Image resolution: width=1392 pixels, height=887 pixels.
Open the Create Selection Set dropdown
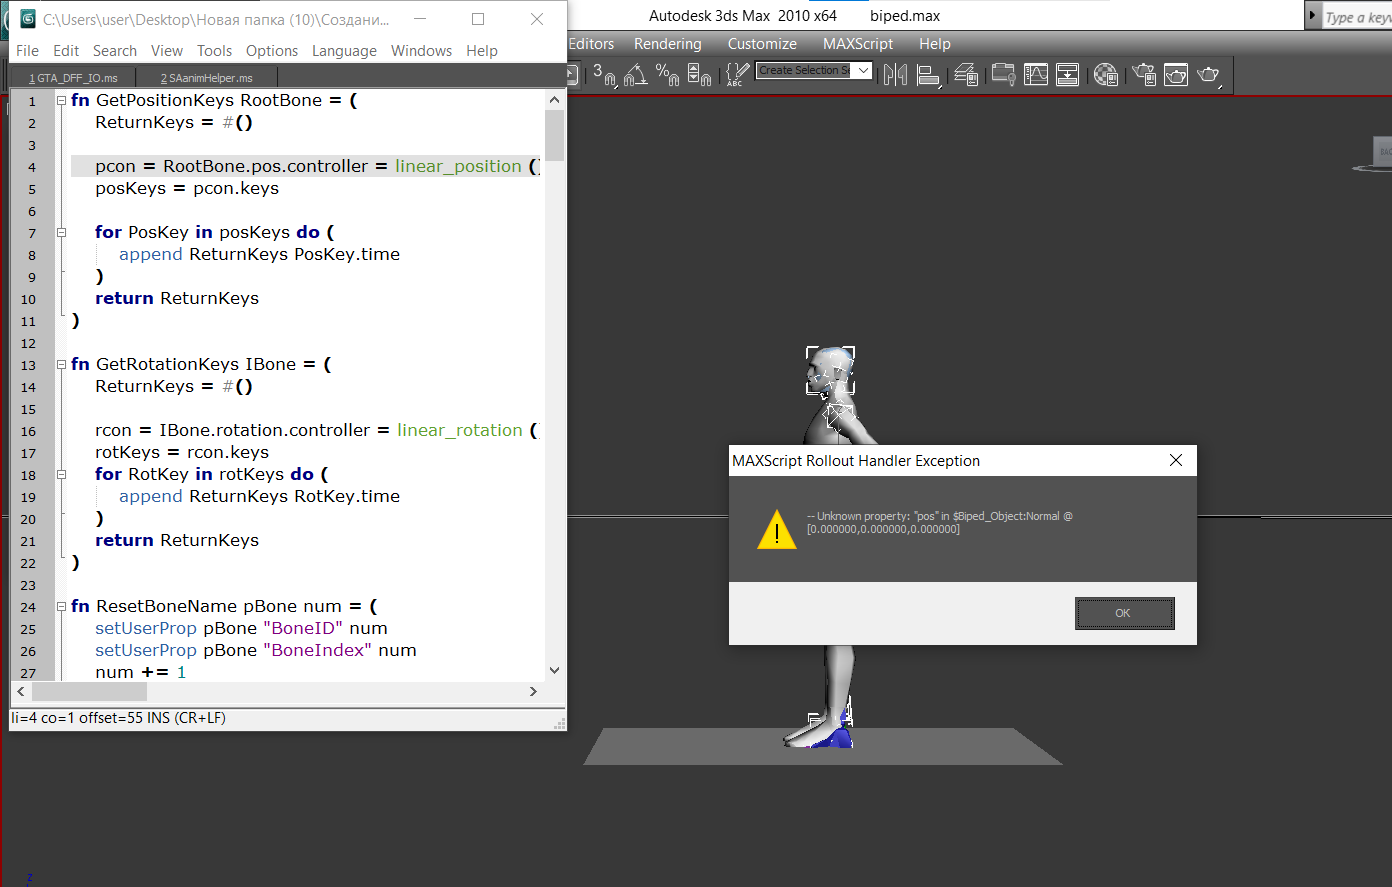[863, 70]
